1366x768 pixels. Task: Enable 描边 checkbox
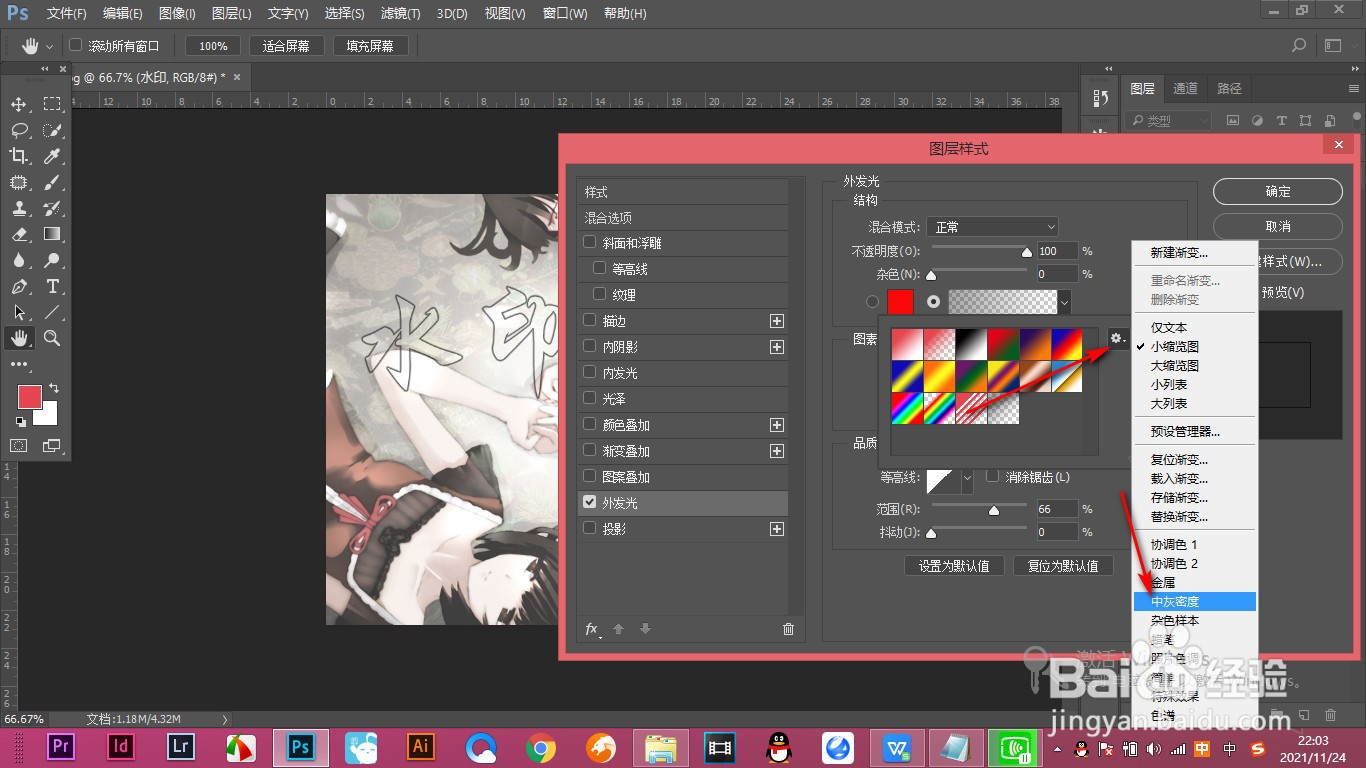click(590, 321)
